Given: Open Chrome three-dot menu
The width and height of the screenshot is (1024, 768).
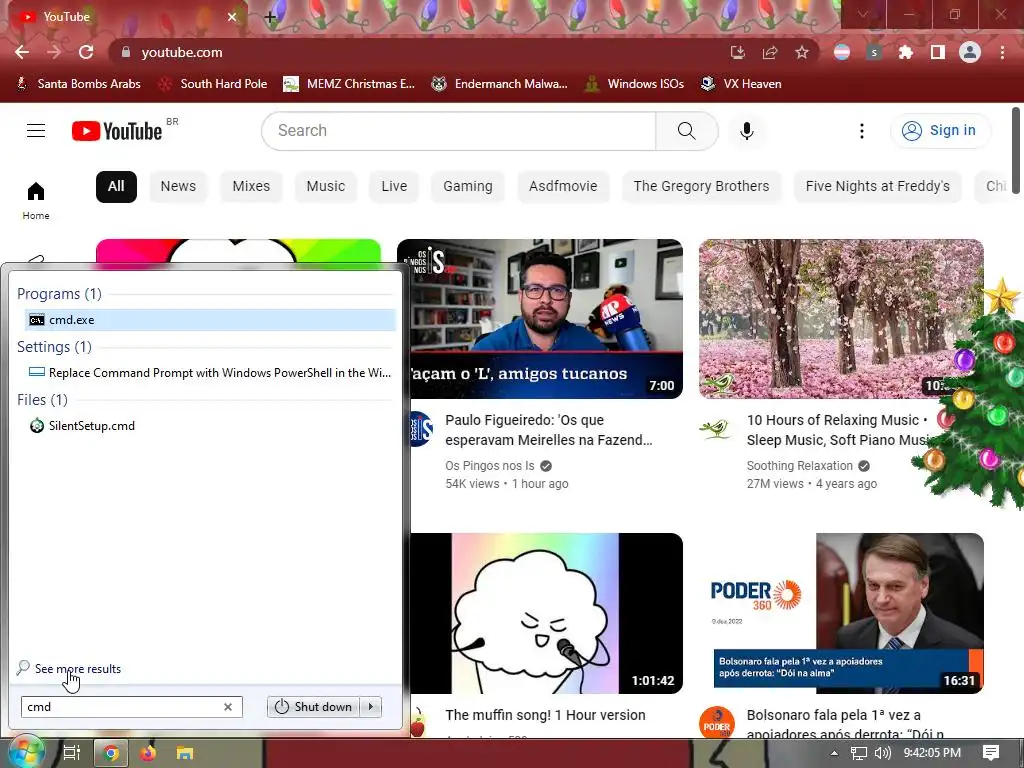Looking at the screenshot, I should tap(1002, 52).
